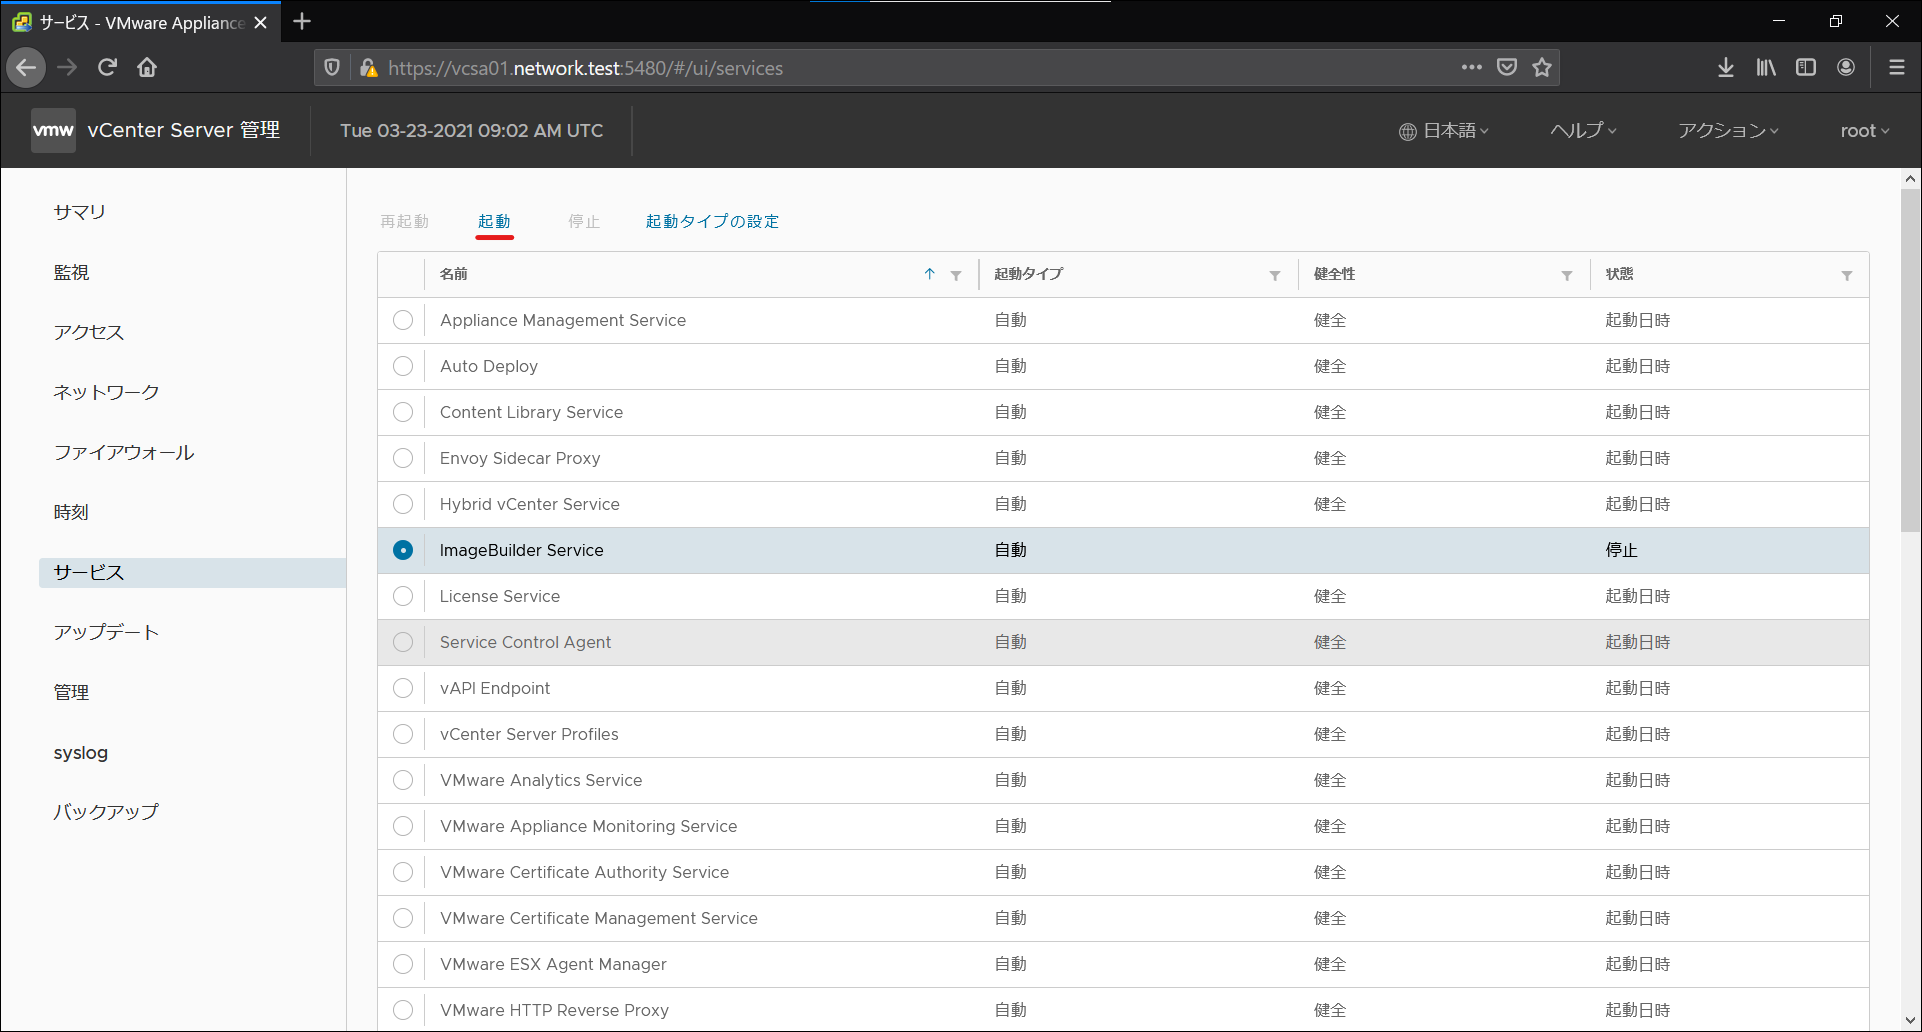
Task: Click Service Control Agent row name
Action: (x=525, y=642)
